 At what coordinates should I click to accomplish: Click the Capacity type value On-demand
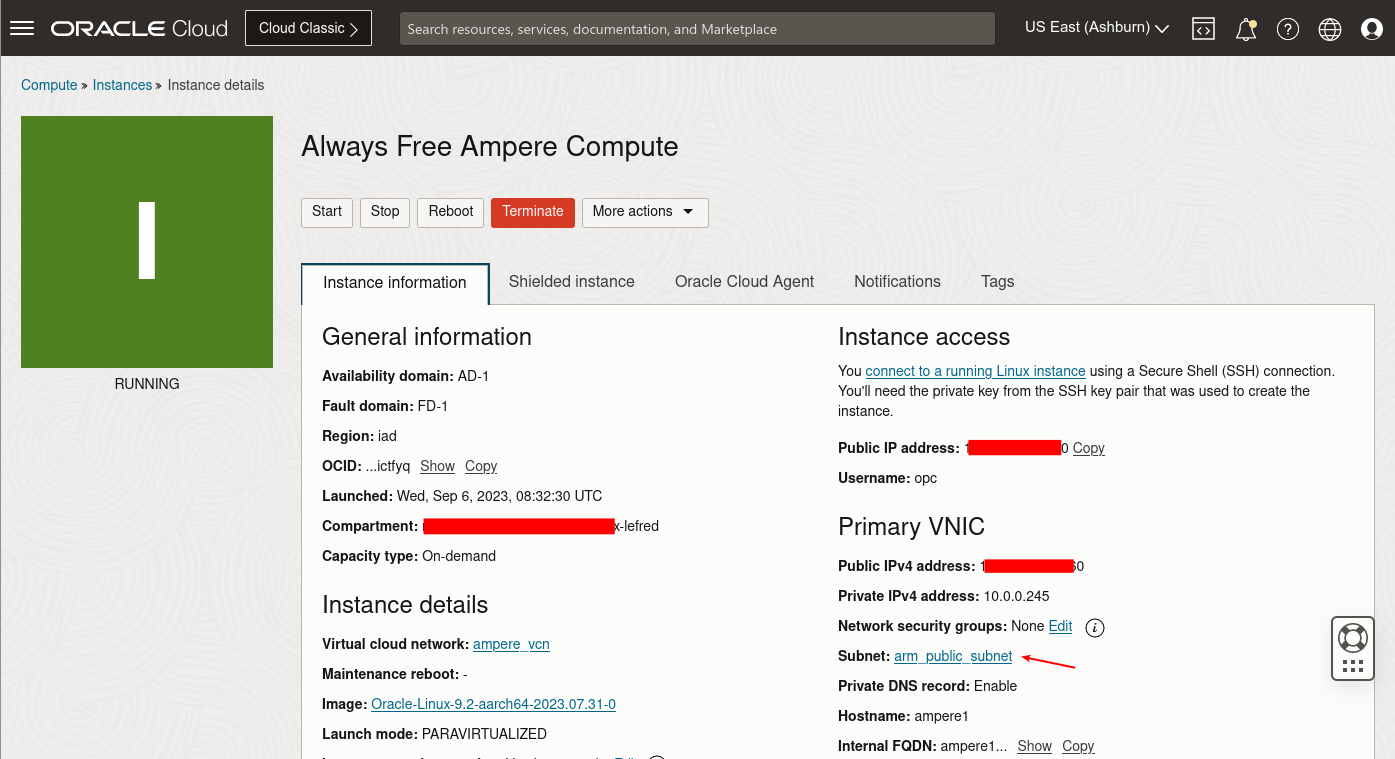[x=459, y=556]
